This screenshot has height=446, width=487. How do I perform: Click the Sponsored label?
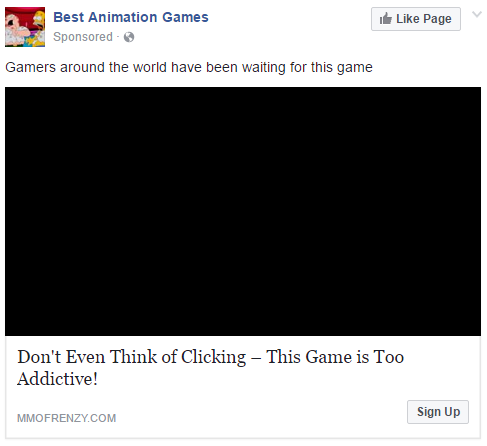point(83,37)
